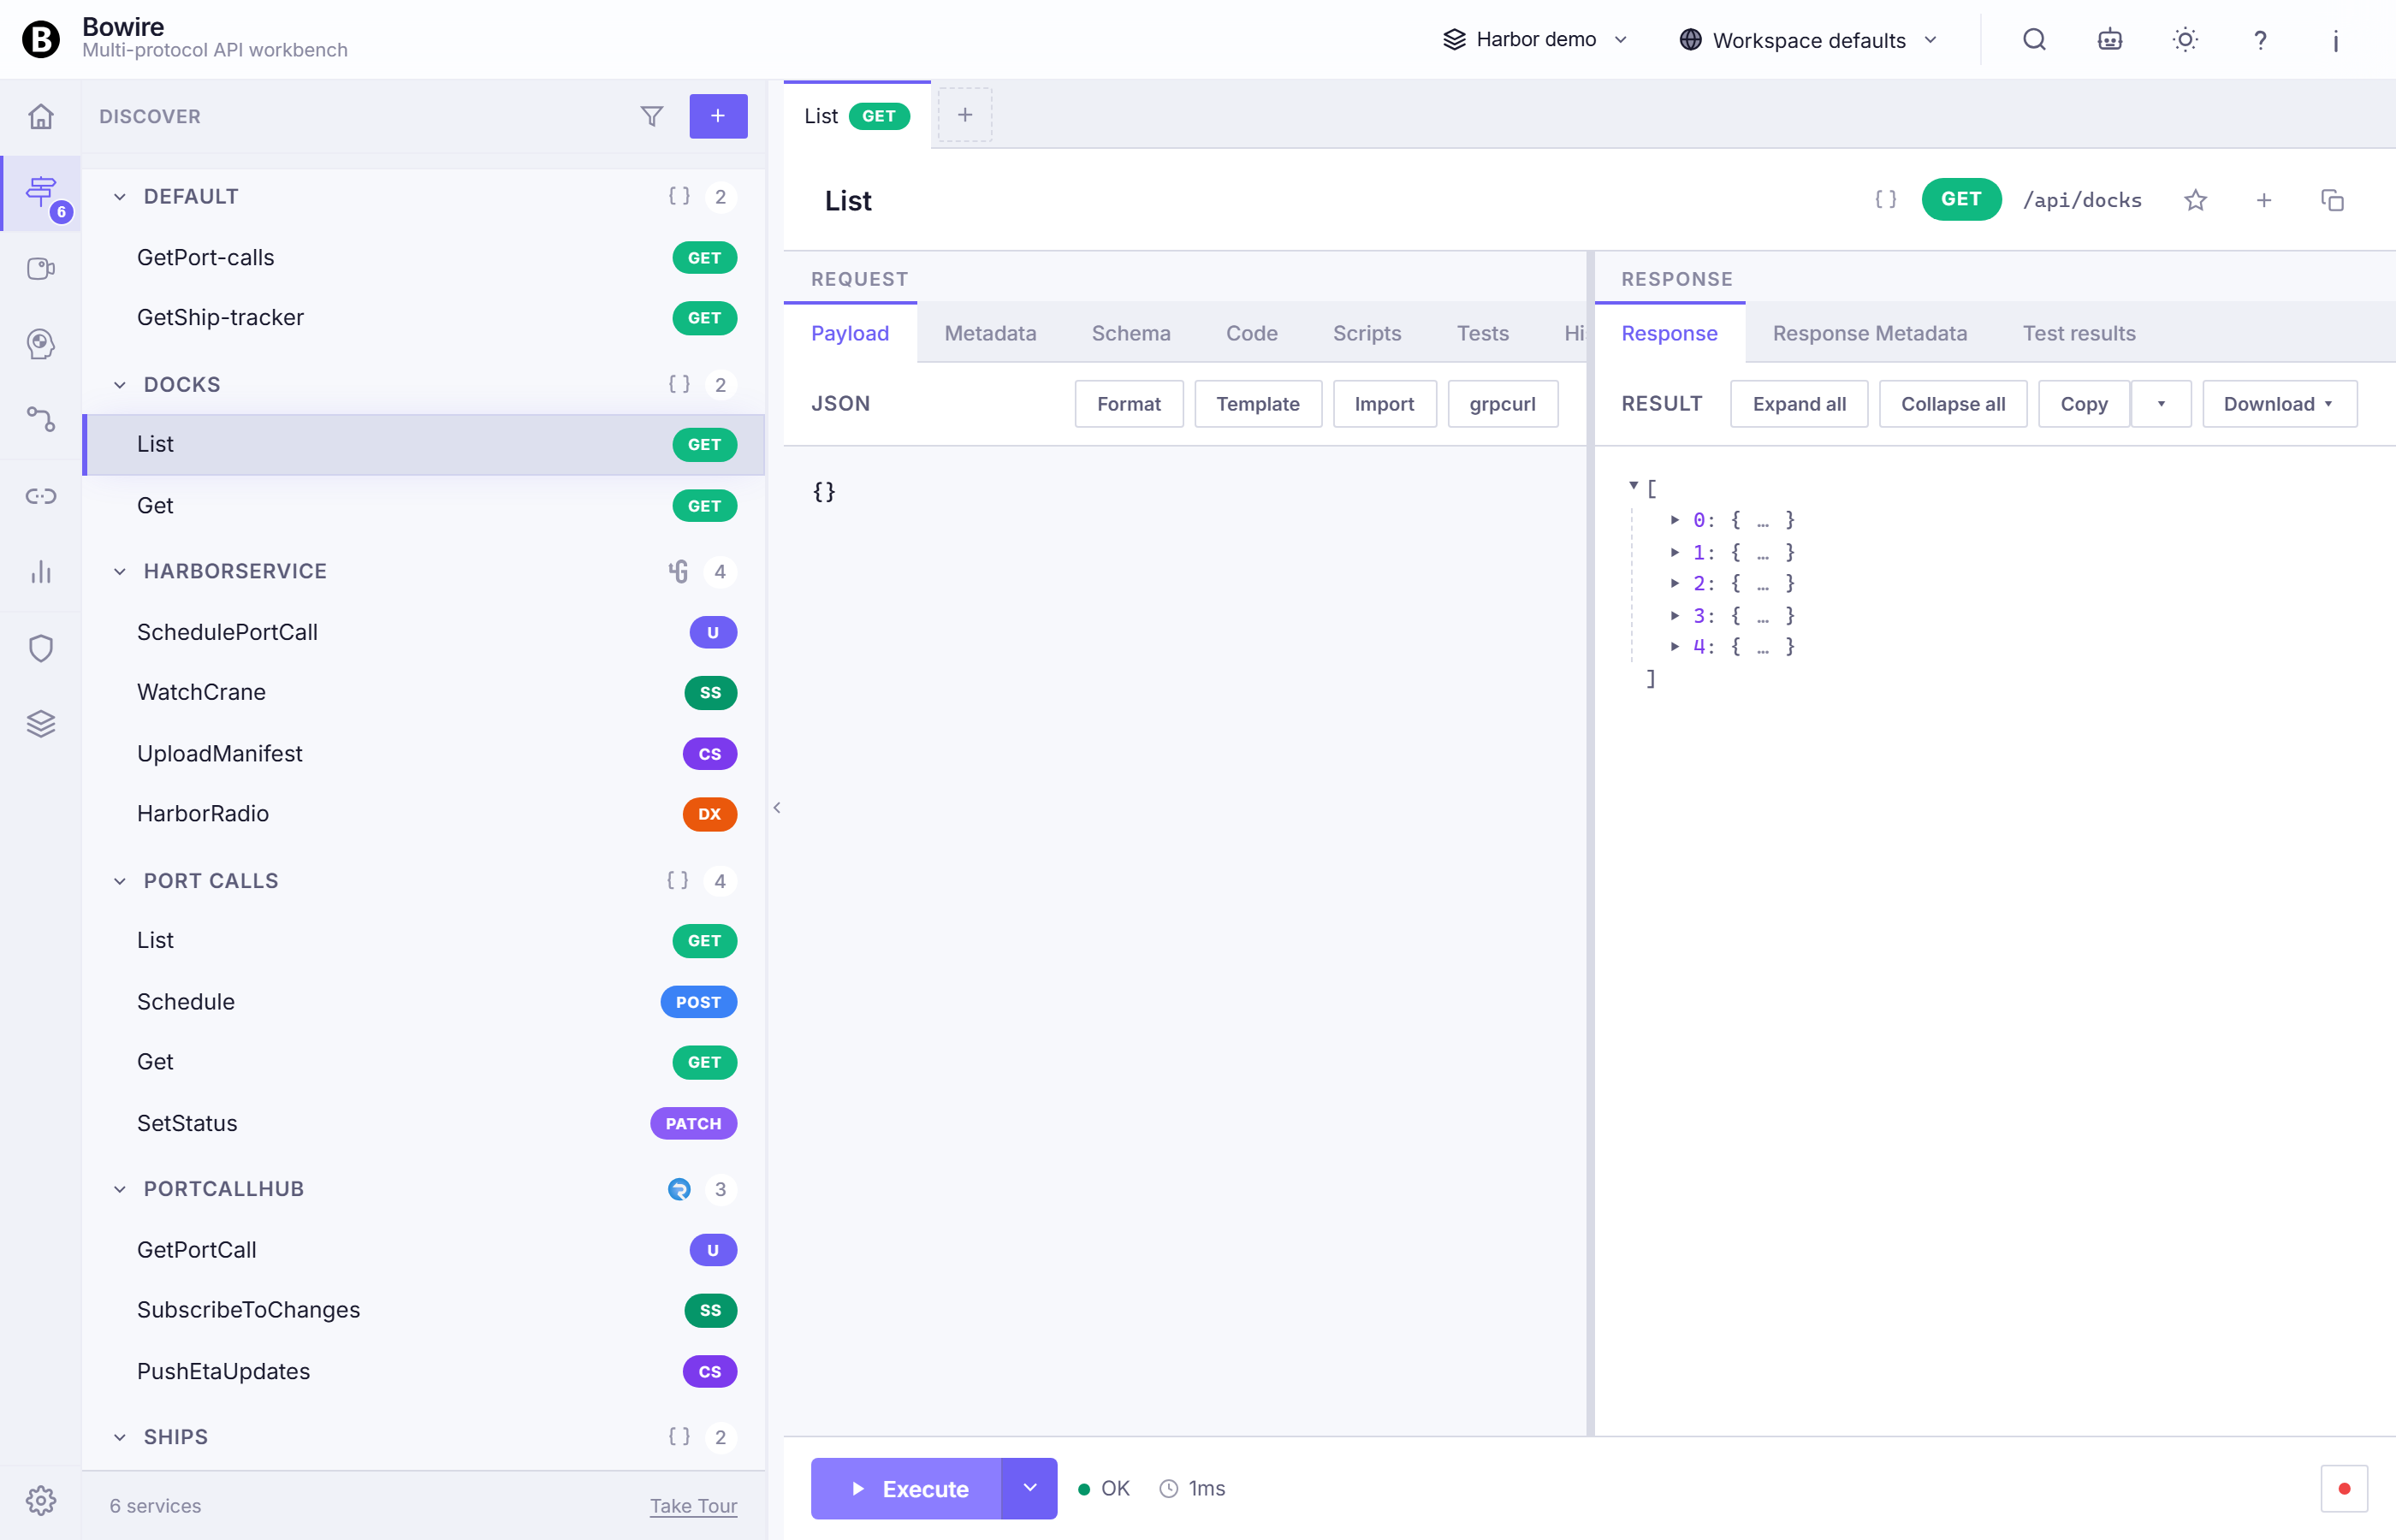
Task: Click the Import button
Action: pyautogui.click(x=1384, y=404)
